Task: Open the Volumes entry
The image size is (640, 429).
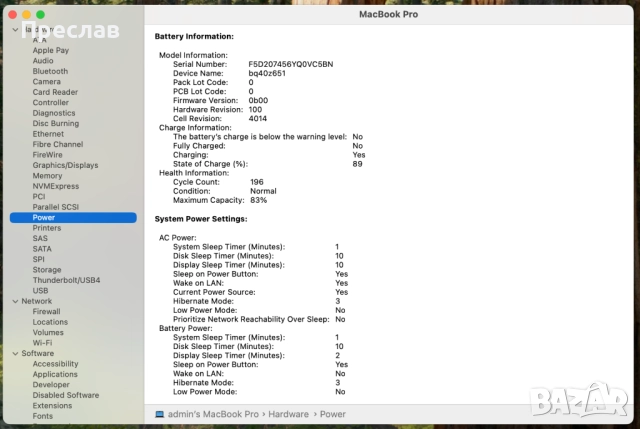Action: coord(48,332)
